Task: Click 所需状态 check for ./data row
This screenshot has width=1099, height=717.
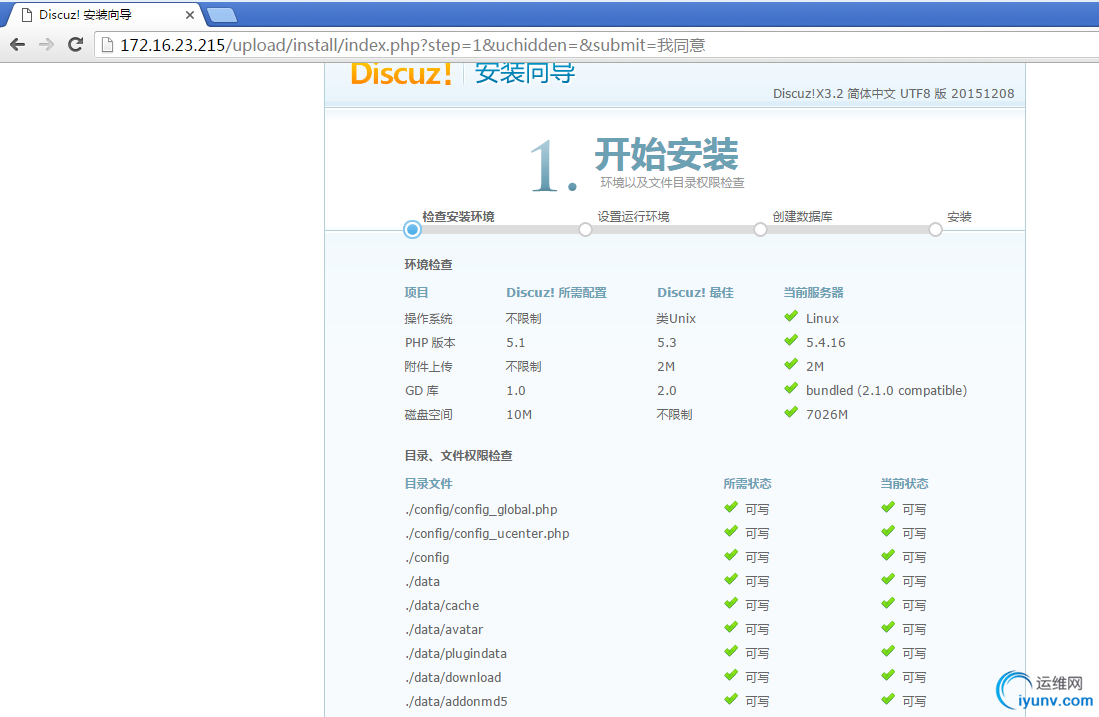Action: point(731,579)
